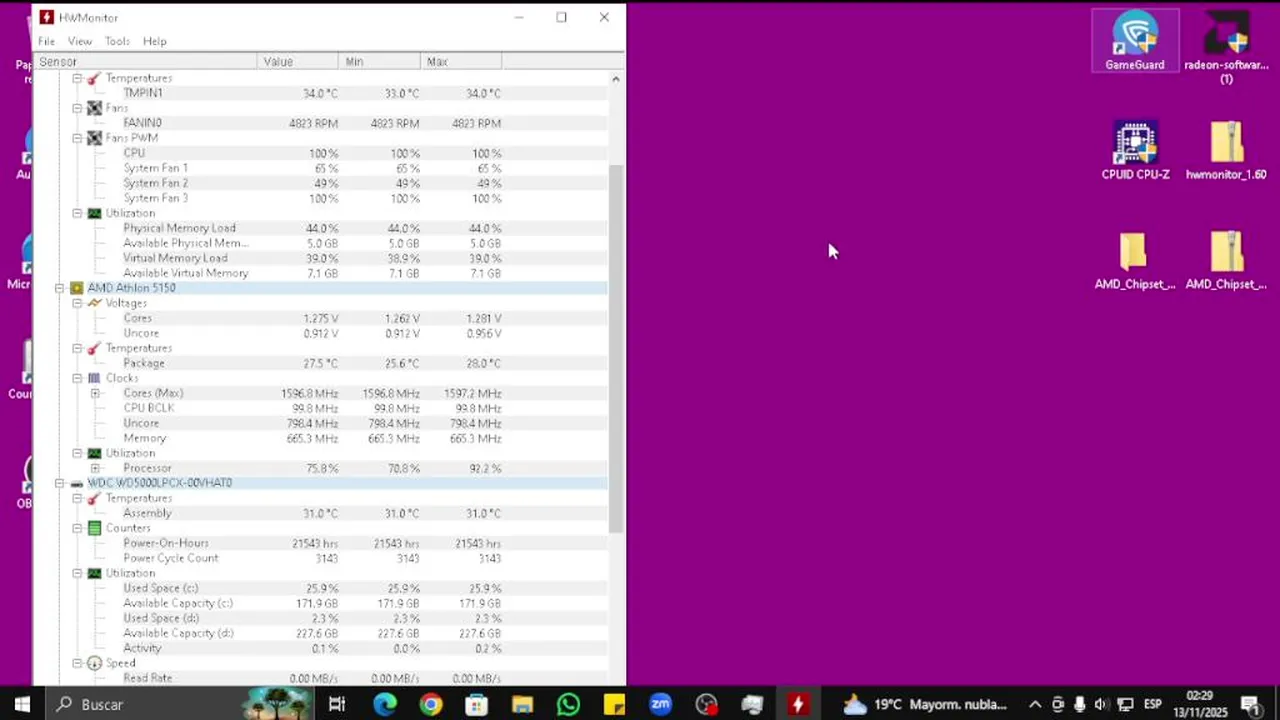1280x720 pixels.
Task: Click the gauge icon next to Speed
Action: pyautogui.click(x=94, y=663)
